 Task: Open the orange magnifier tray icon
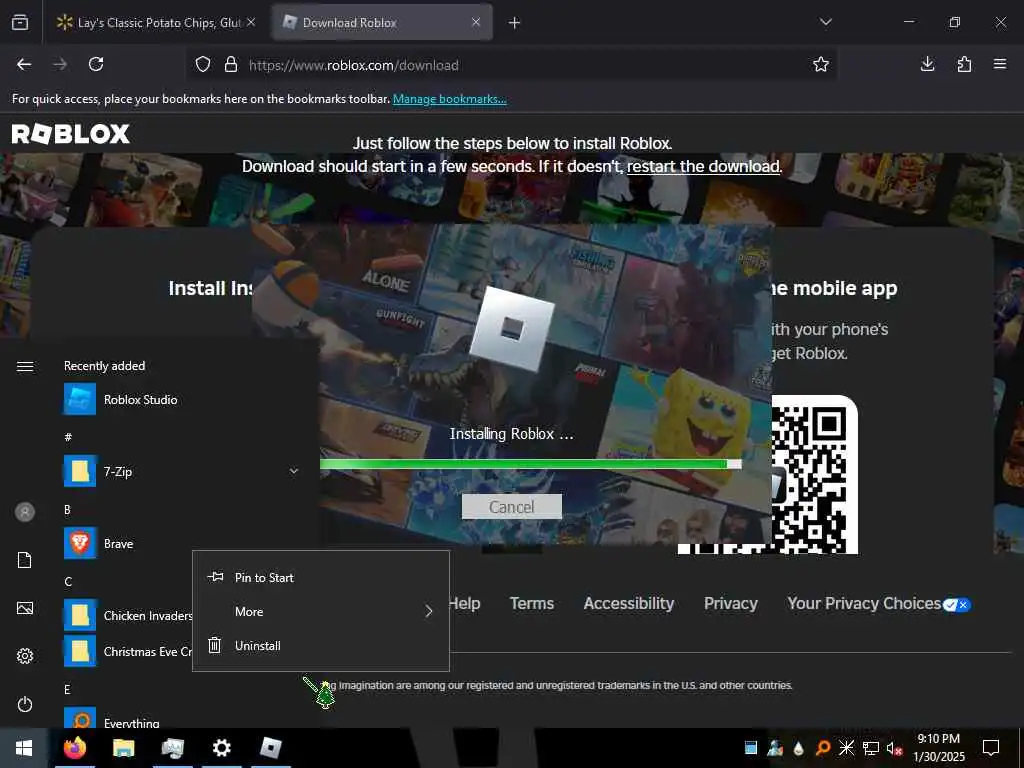point(823,748)
